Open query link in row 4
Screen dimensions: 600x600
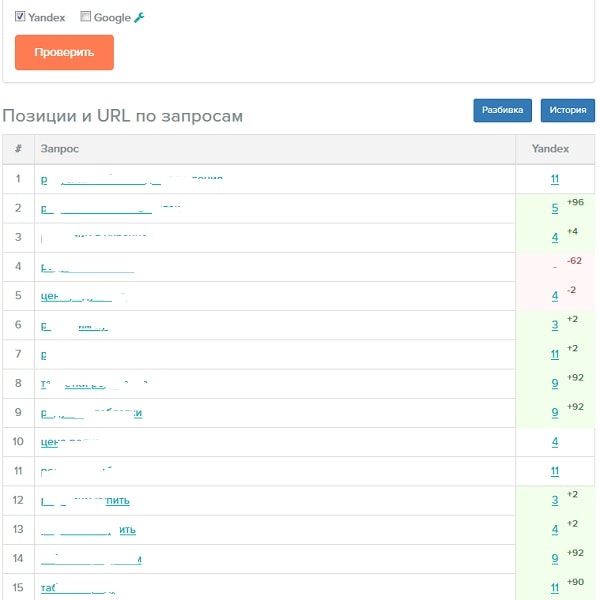click(88, 268)
